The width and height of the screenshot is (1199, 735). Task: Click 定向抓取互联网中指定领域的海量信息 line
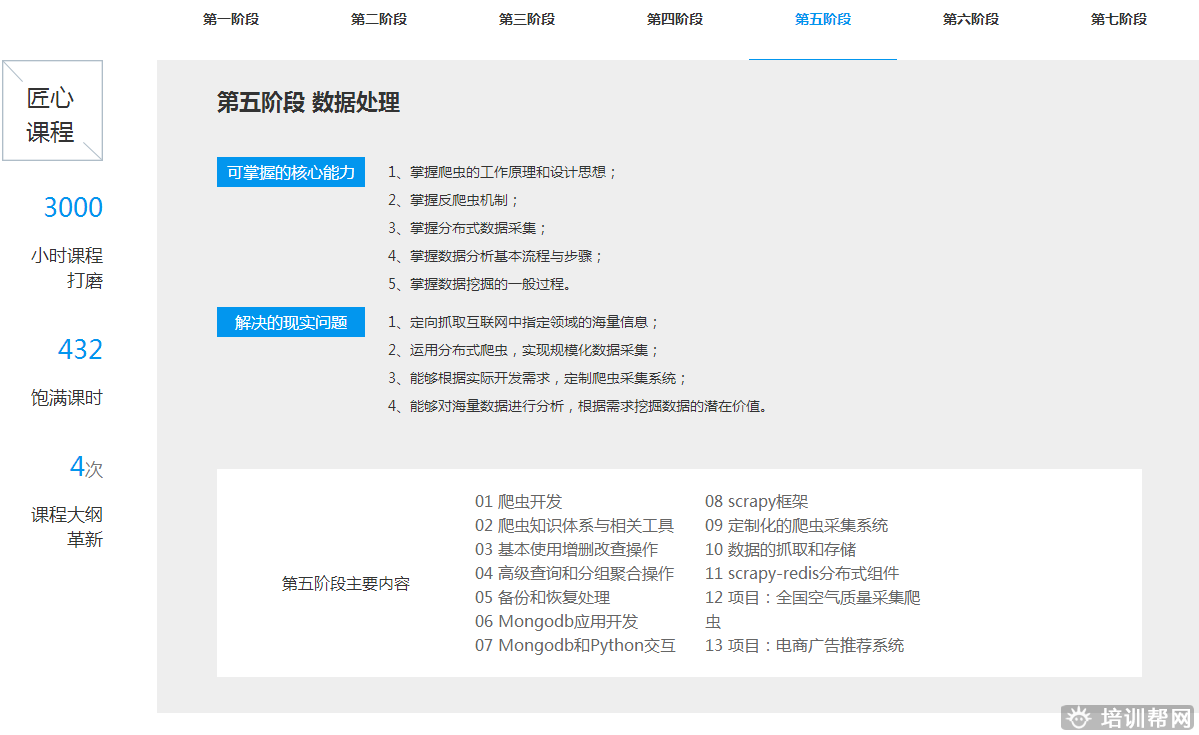click(x=523, y=322)
